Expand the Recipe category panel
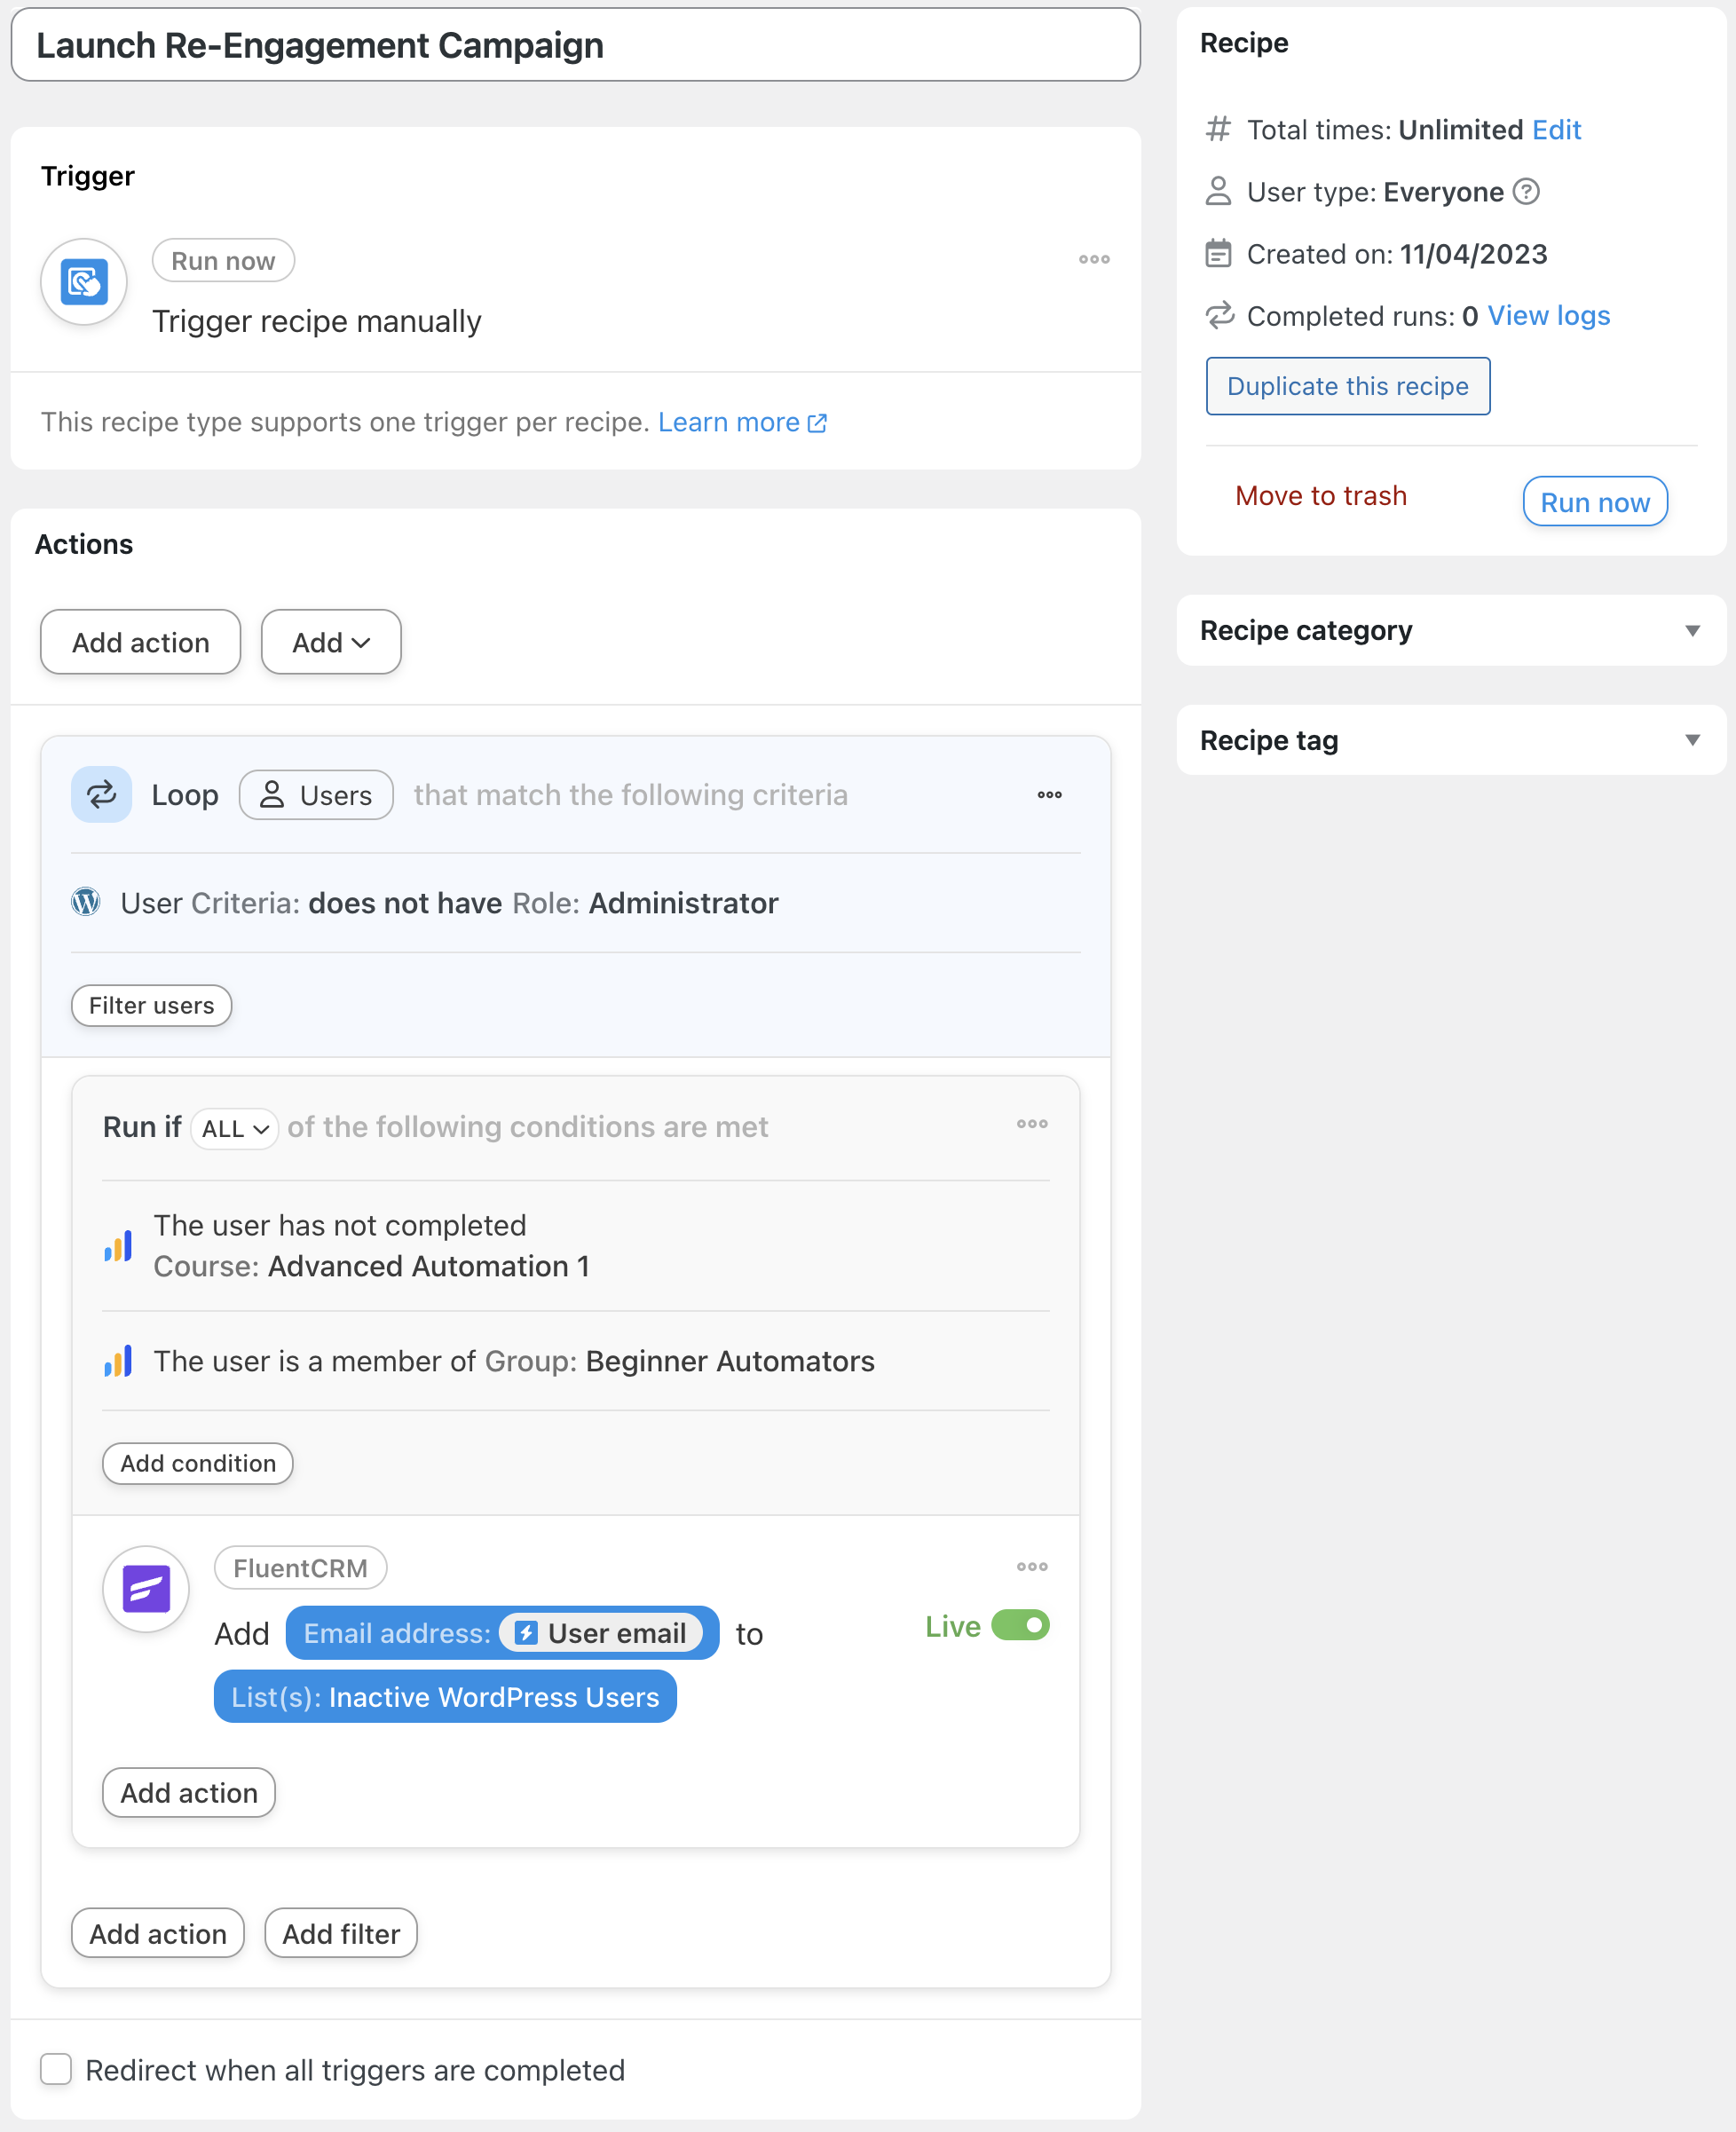 (1451, 630)
